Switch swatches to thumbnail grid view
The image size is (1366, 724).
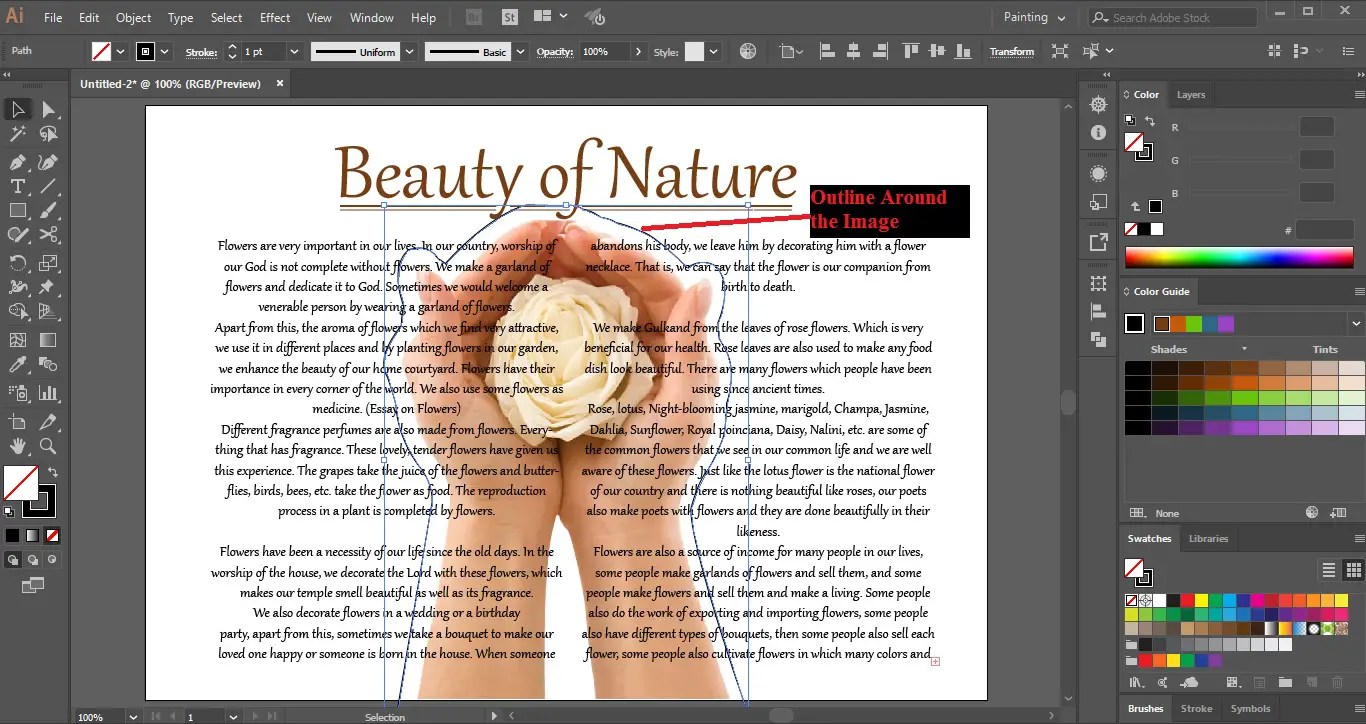[x=1353, y=570]
